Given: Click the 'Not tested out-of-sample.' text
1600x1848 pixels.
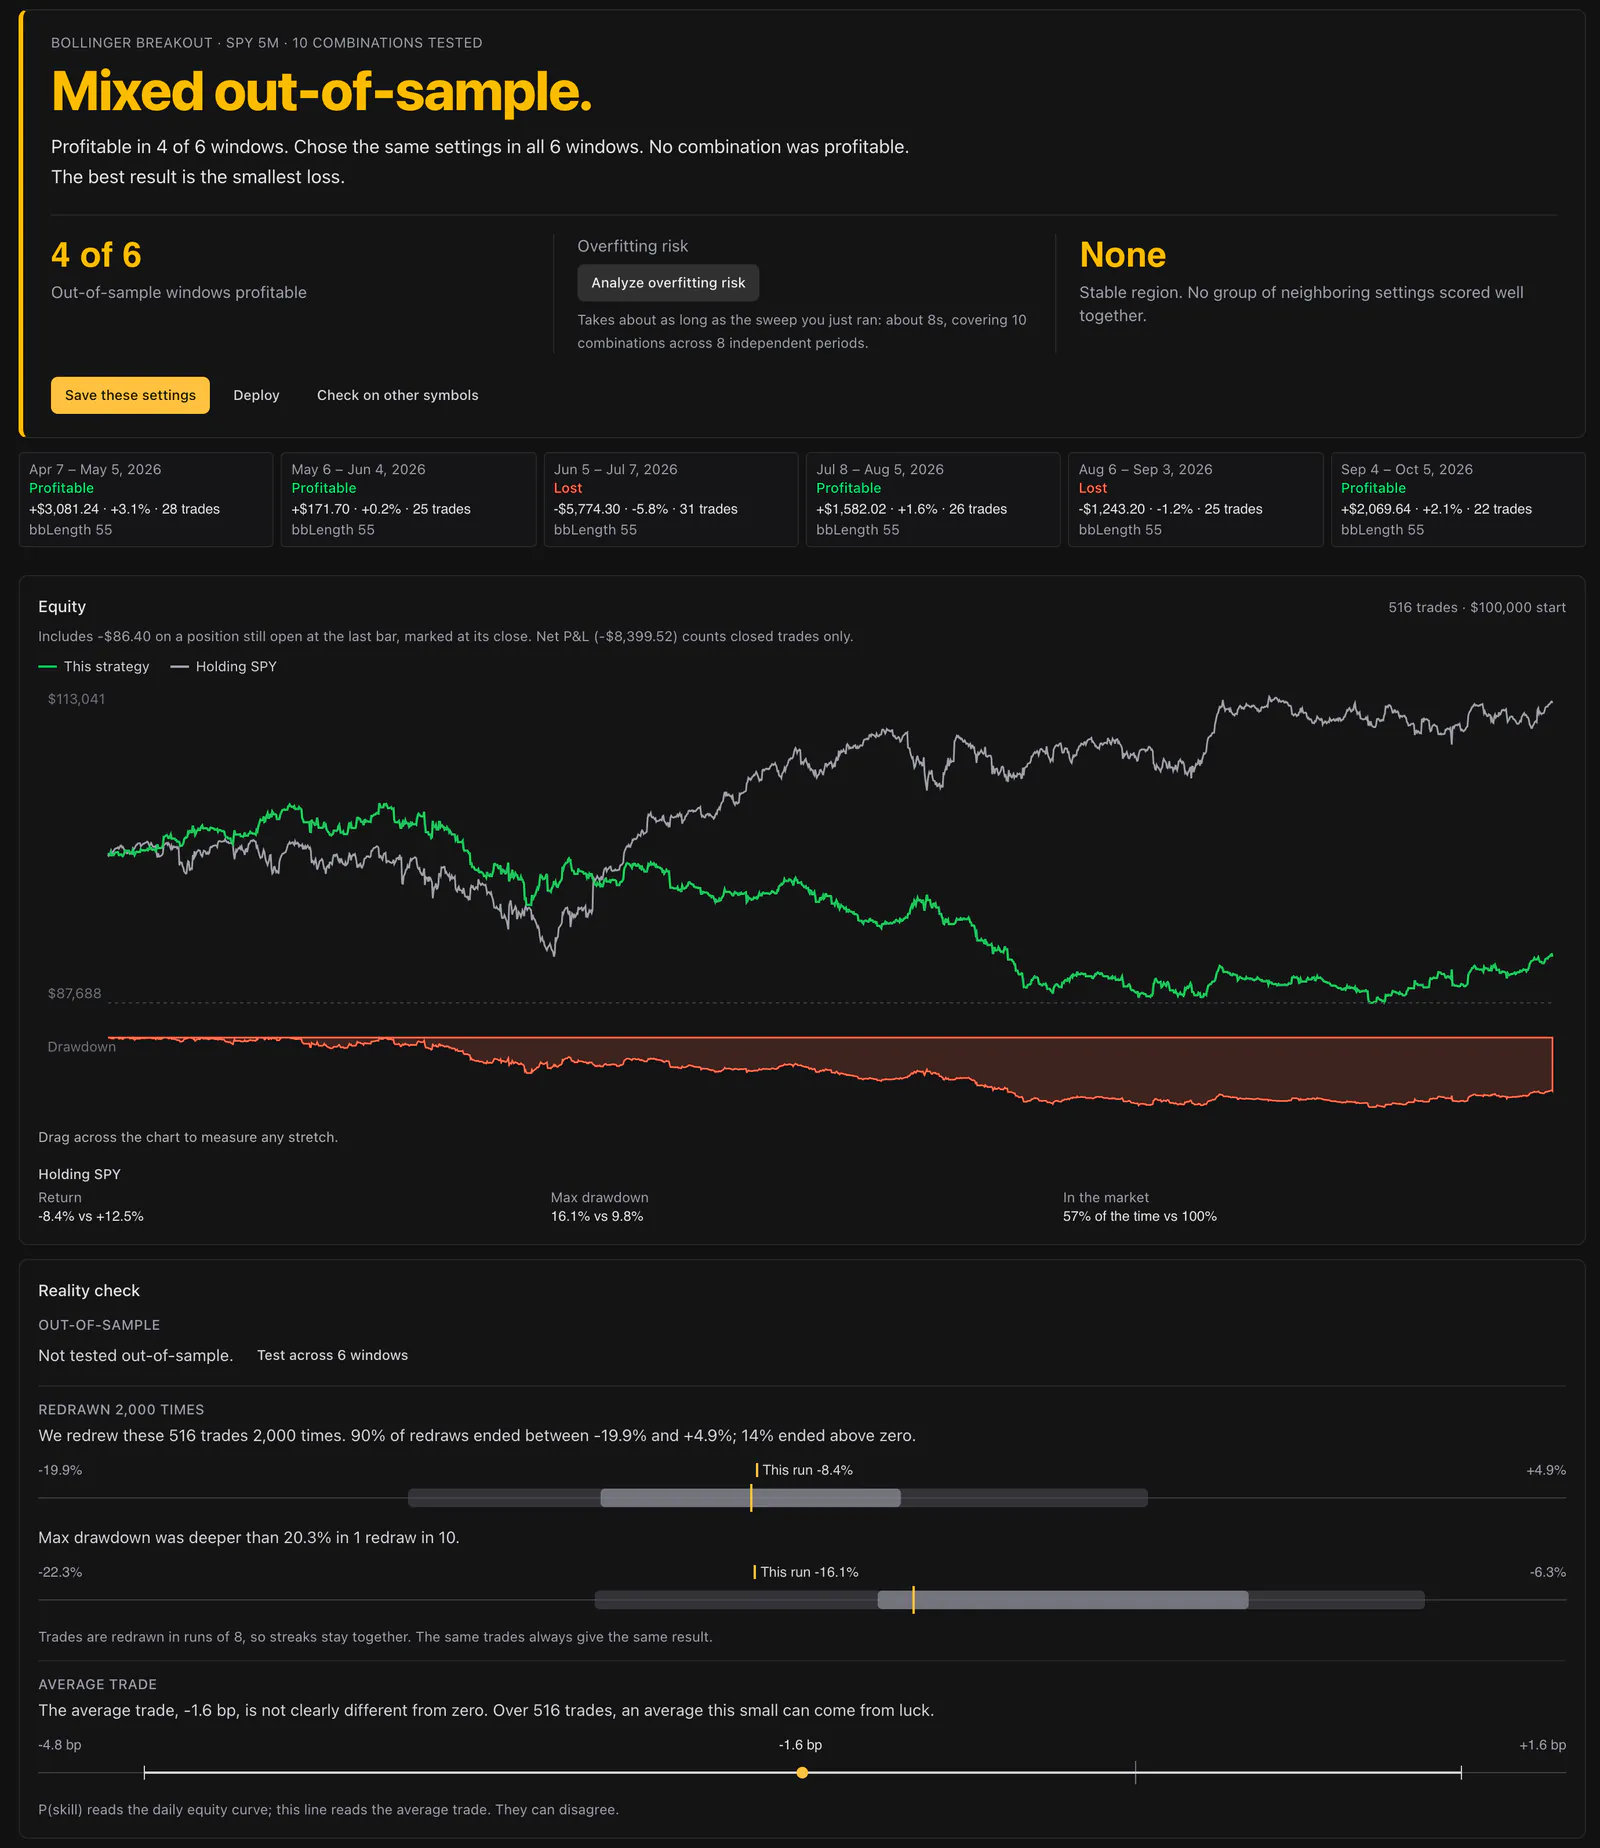Looking at the screenshot, I should pos(135,1355).
